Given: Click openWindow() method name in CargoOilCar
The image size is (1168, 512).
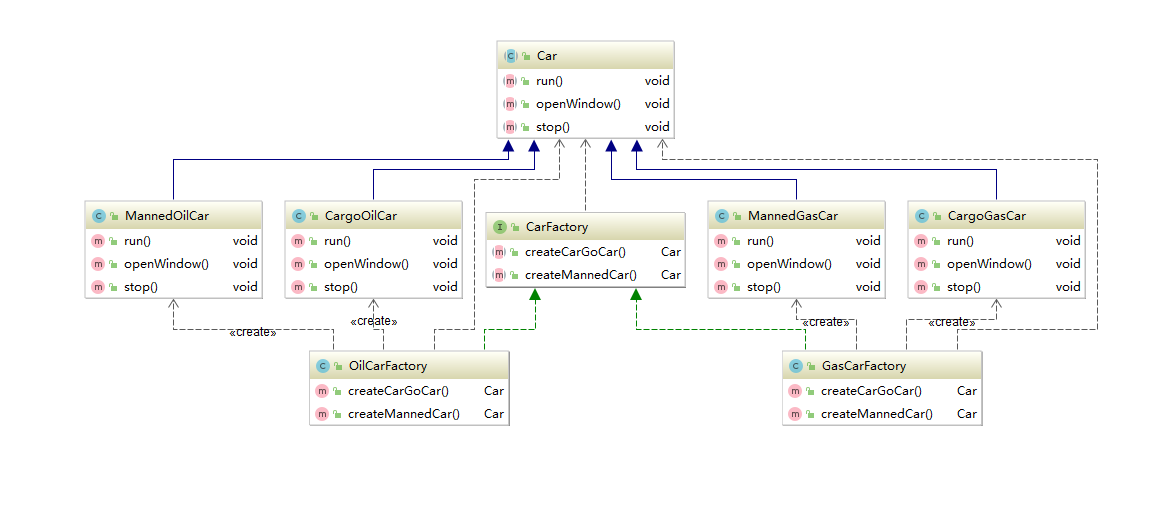Looking at the screenshot, I should (366, 264).
